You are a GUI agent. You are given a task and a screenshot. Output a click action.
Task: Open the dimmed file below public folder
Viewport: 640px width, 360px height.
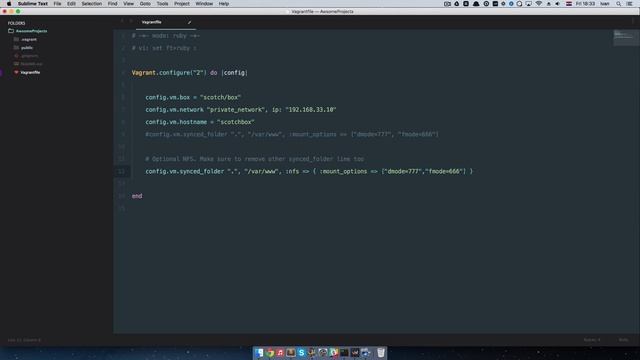(29, 56)
